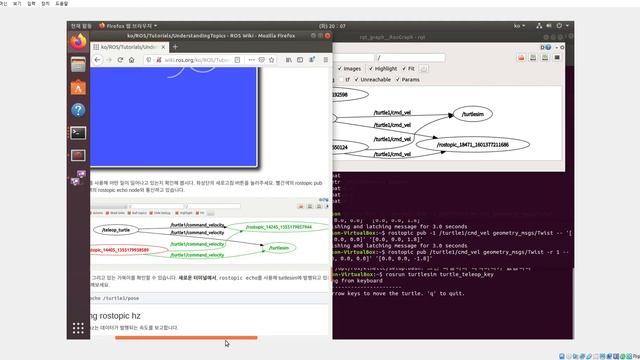Click the fit-in-view button next to Fit
This screenshot has height=360, width=640.
[424, 69]
